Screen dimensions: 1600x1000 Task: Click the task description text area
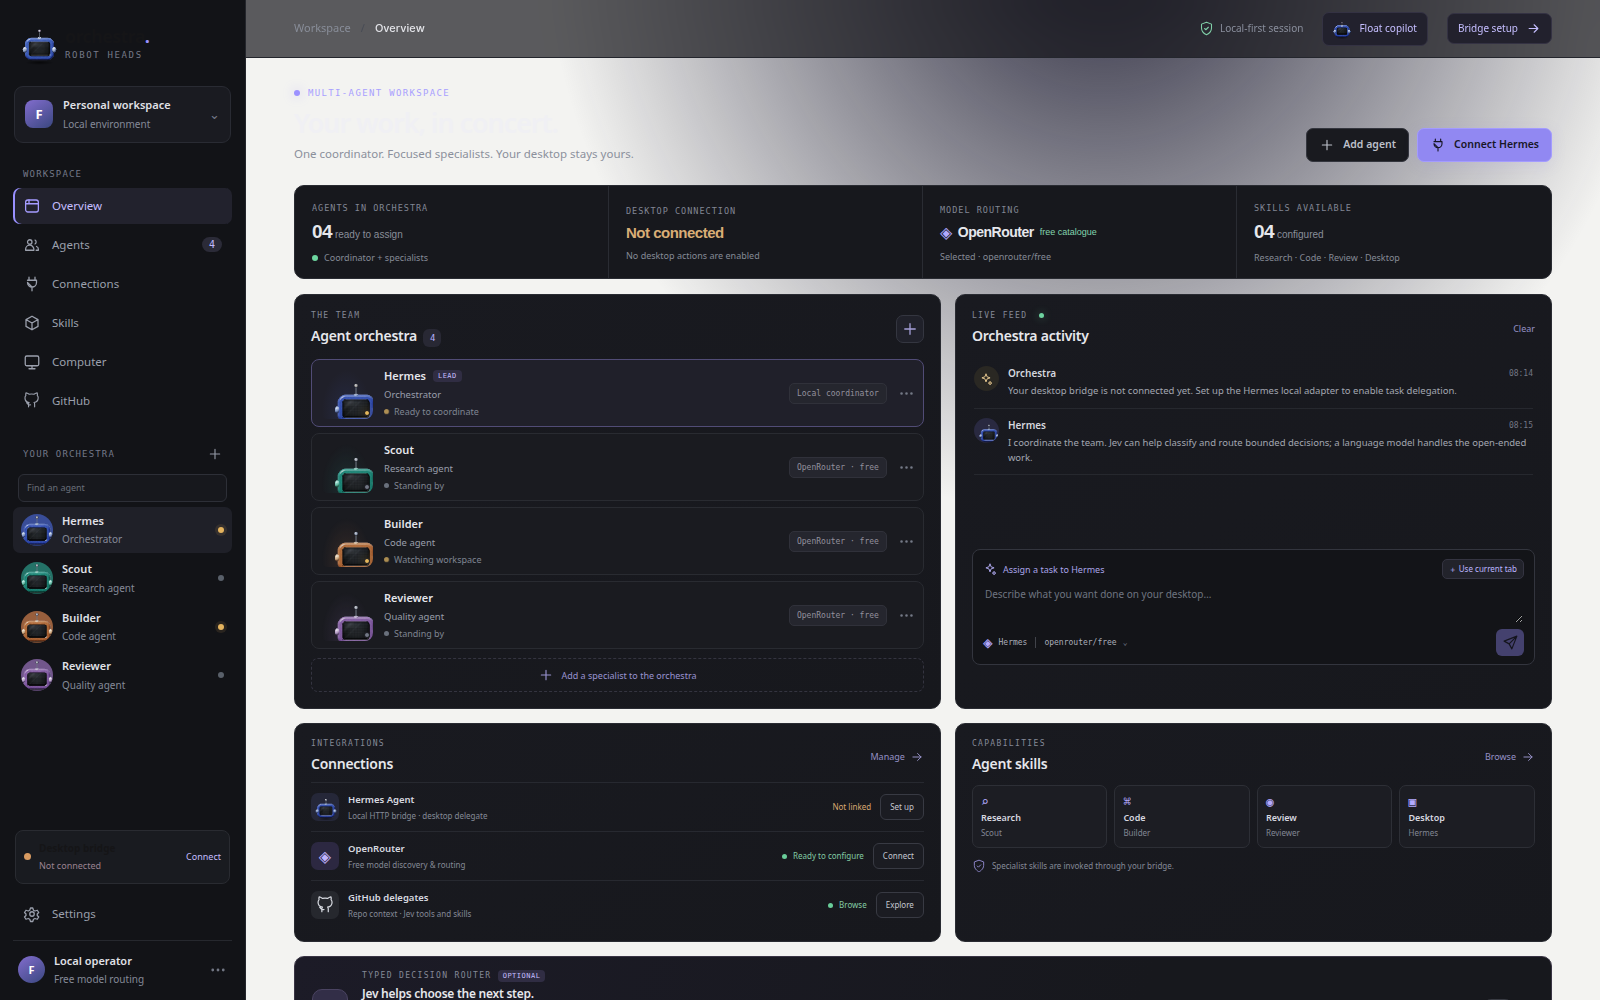[x=1253, y=604]
